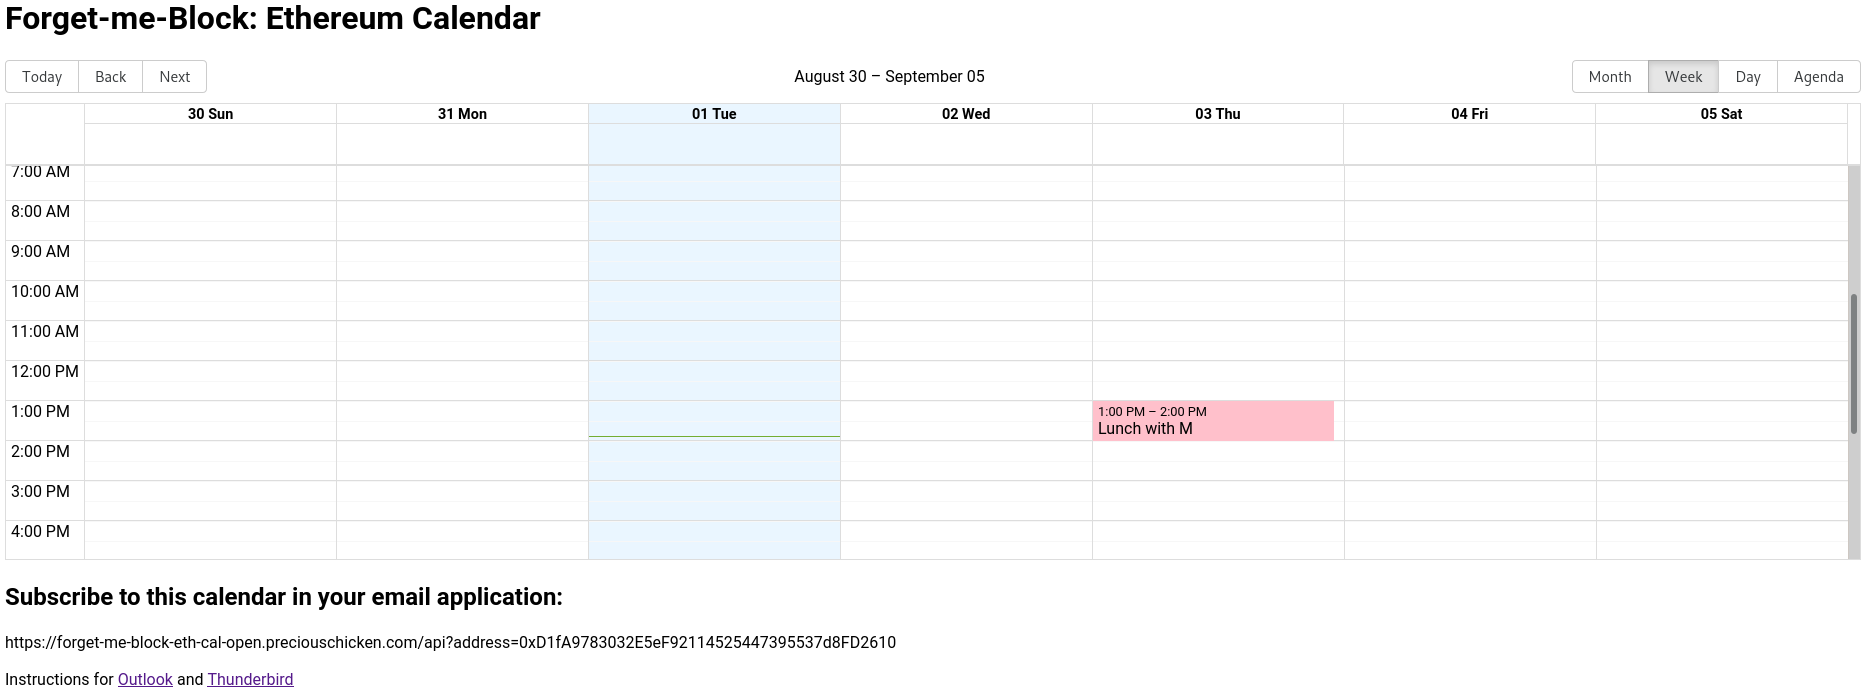This screenshot has height=689, width=1869.
Task: Go to Today in the calendar
Action: [42, 77]
